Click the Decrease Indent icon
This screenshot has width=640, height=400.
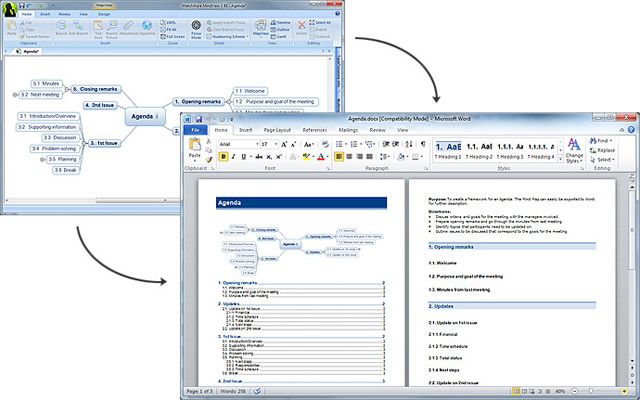(386, 144)
